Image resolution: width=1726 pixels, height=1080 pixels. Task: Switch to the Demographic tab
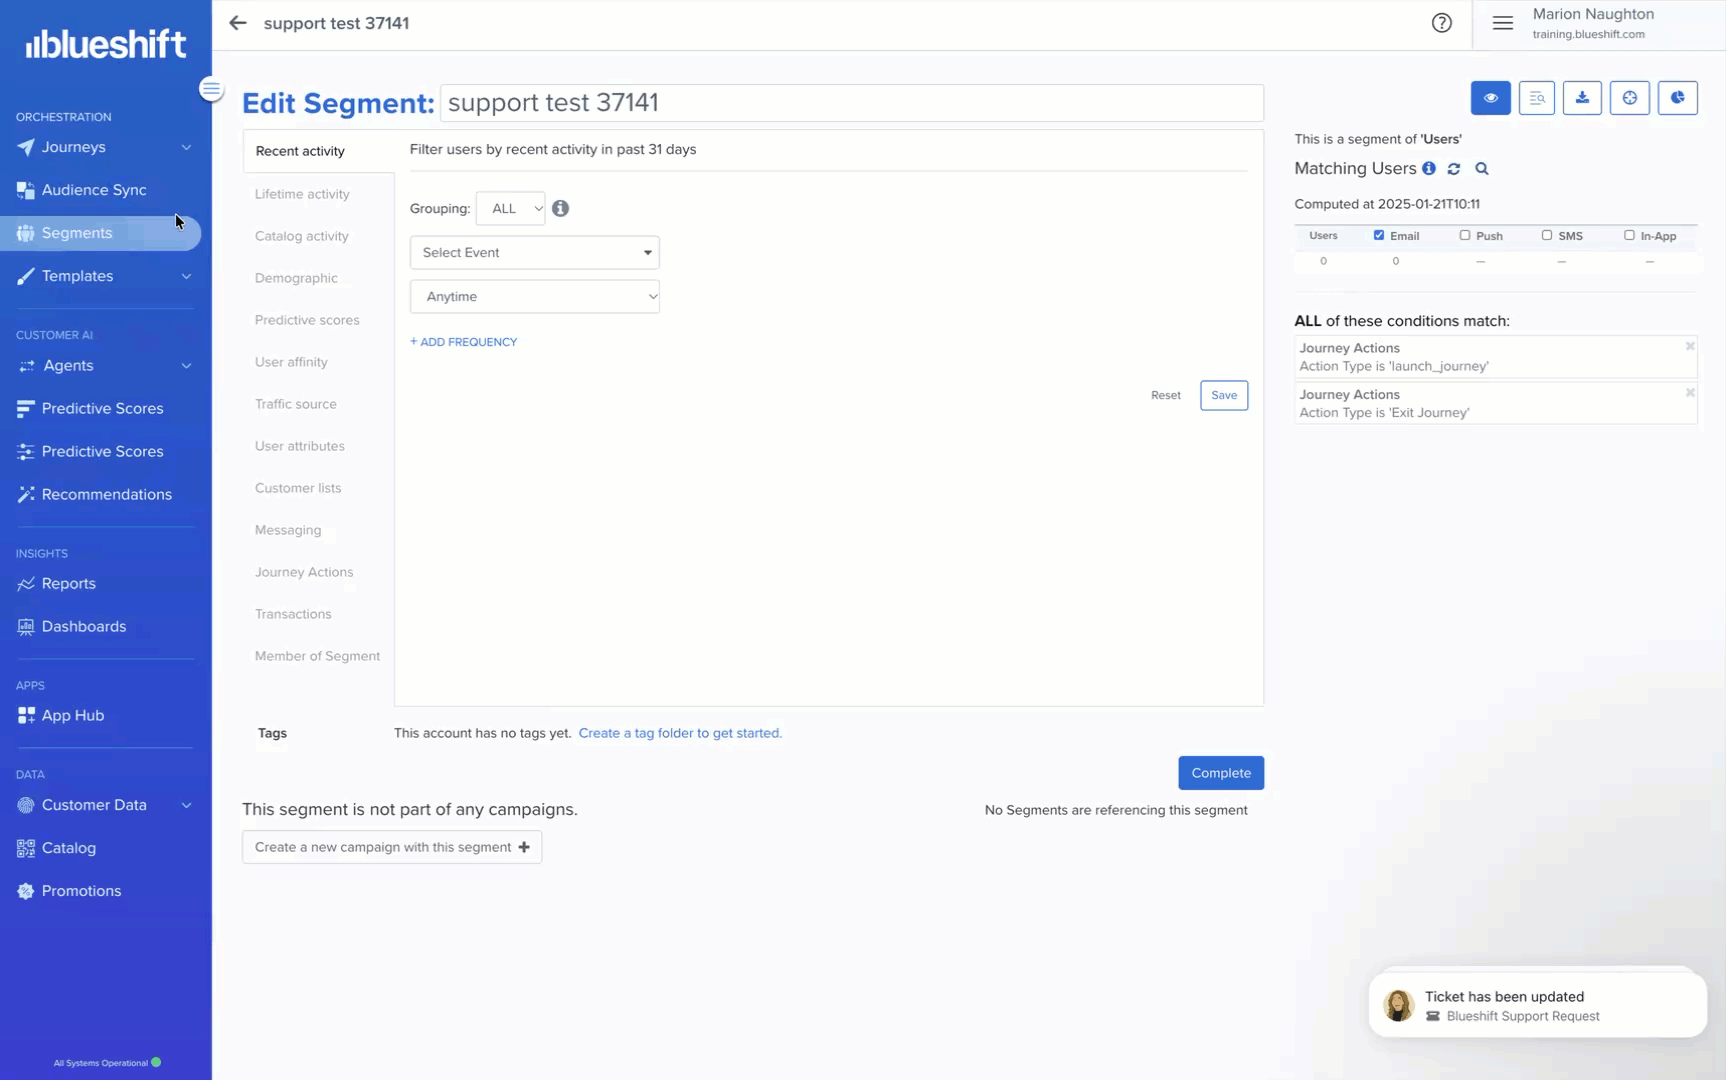pyautogui.click(x=296, y=278)
